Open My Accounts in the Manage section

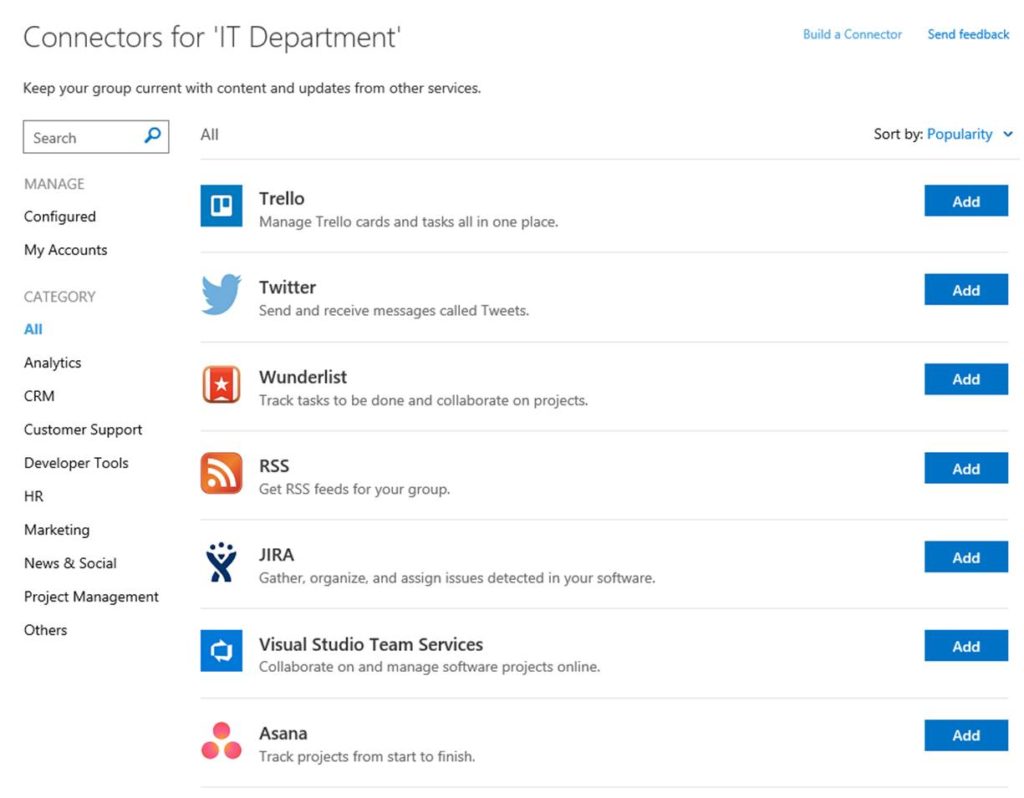click(x=65, y=250)
